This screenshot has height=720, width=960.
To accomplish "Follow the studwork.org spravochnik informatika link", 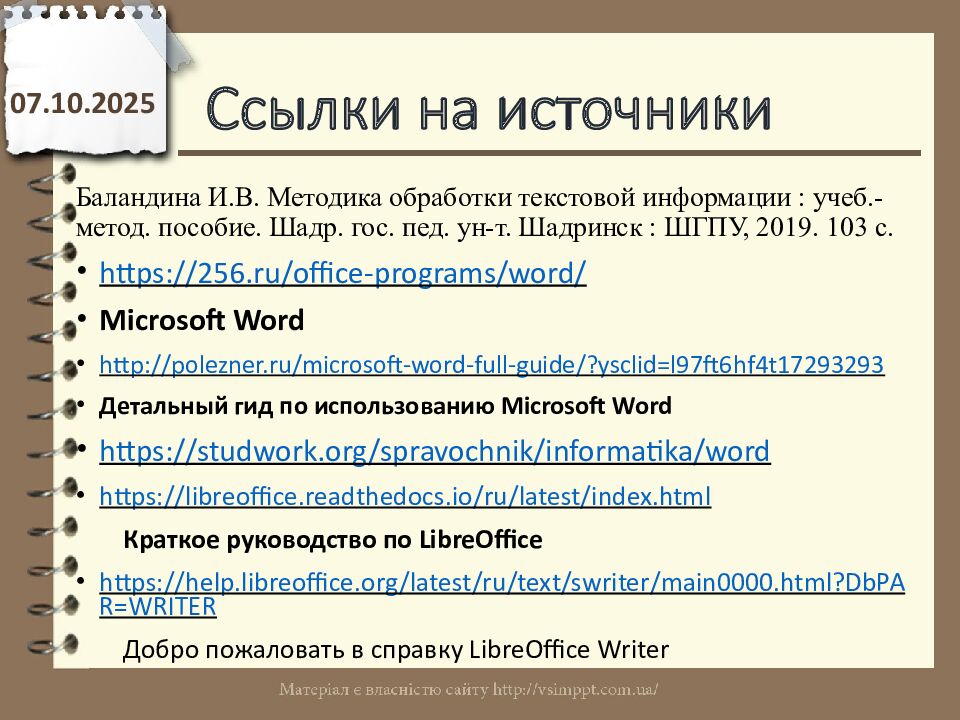I will pos(435,451).
